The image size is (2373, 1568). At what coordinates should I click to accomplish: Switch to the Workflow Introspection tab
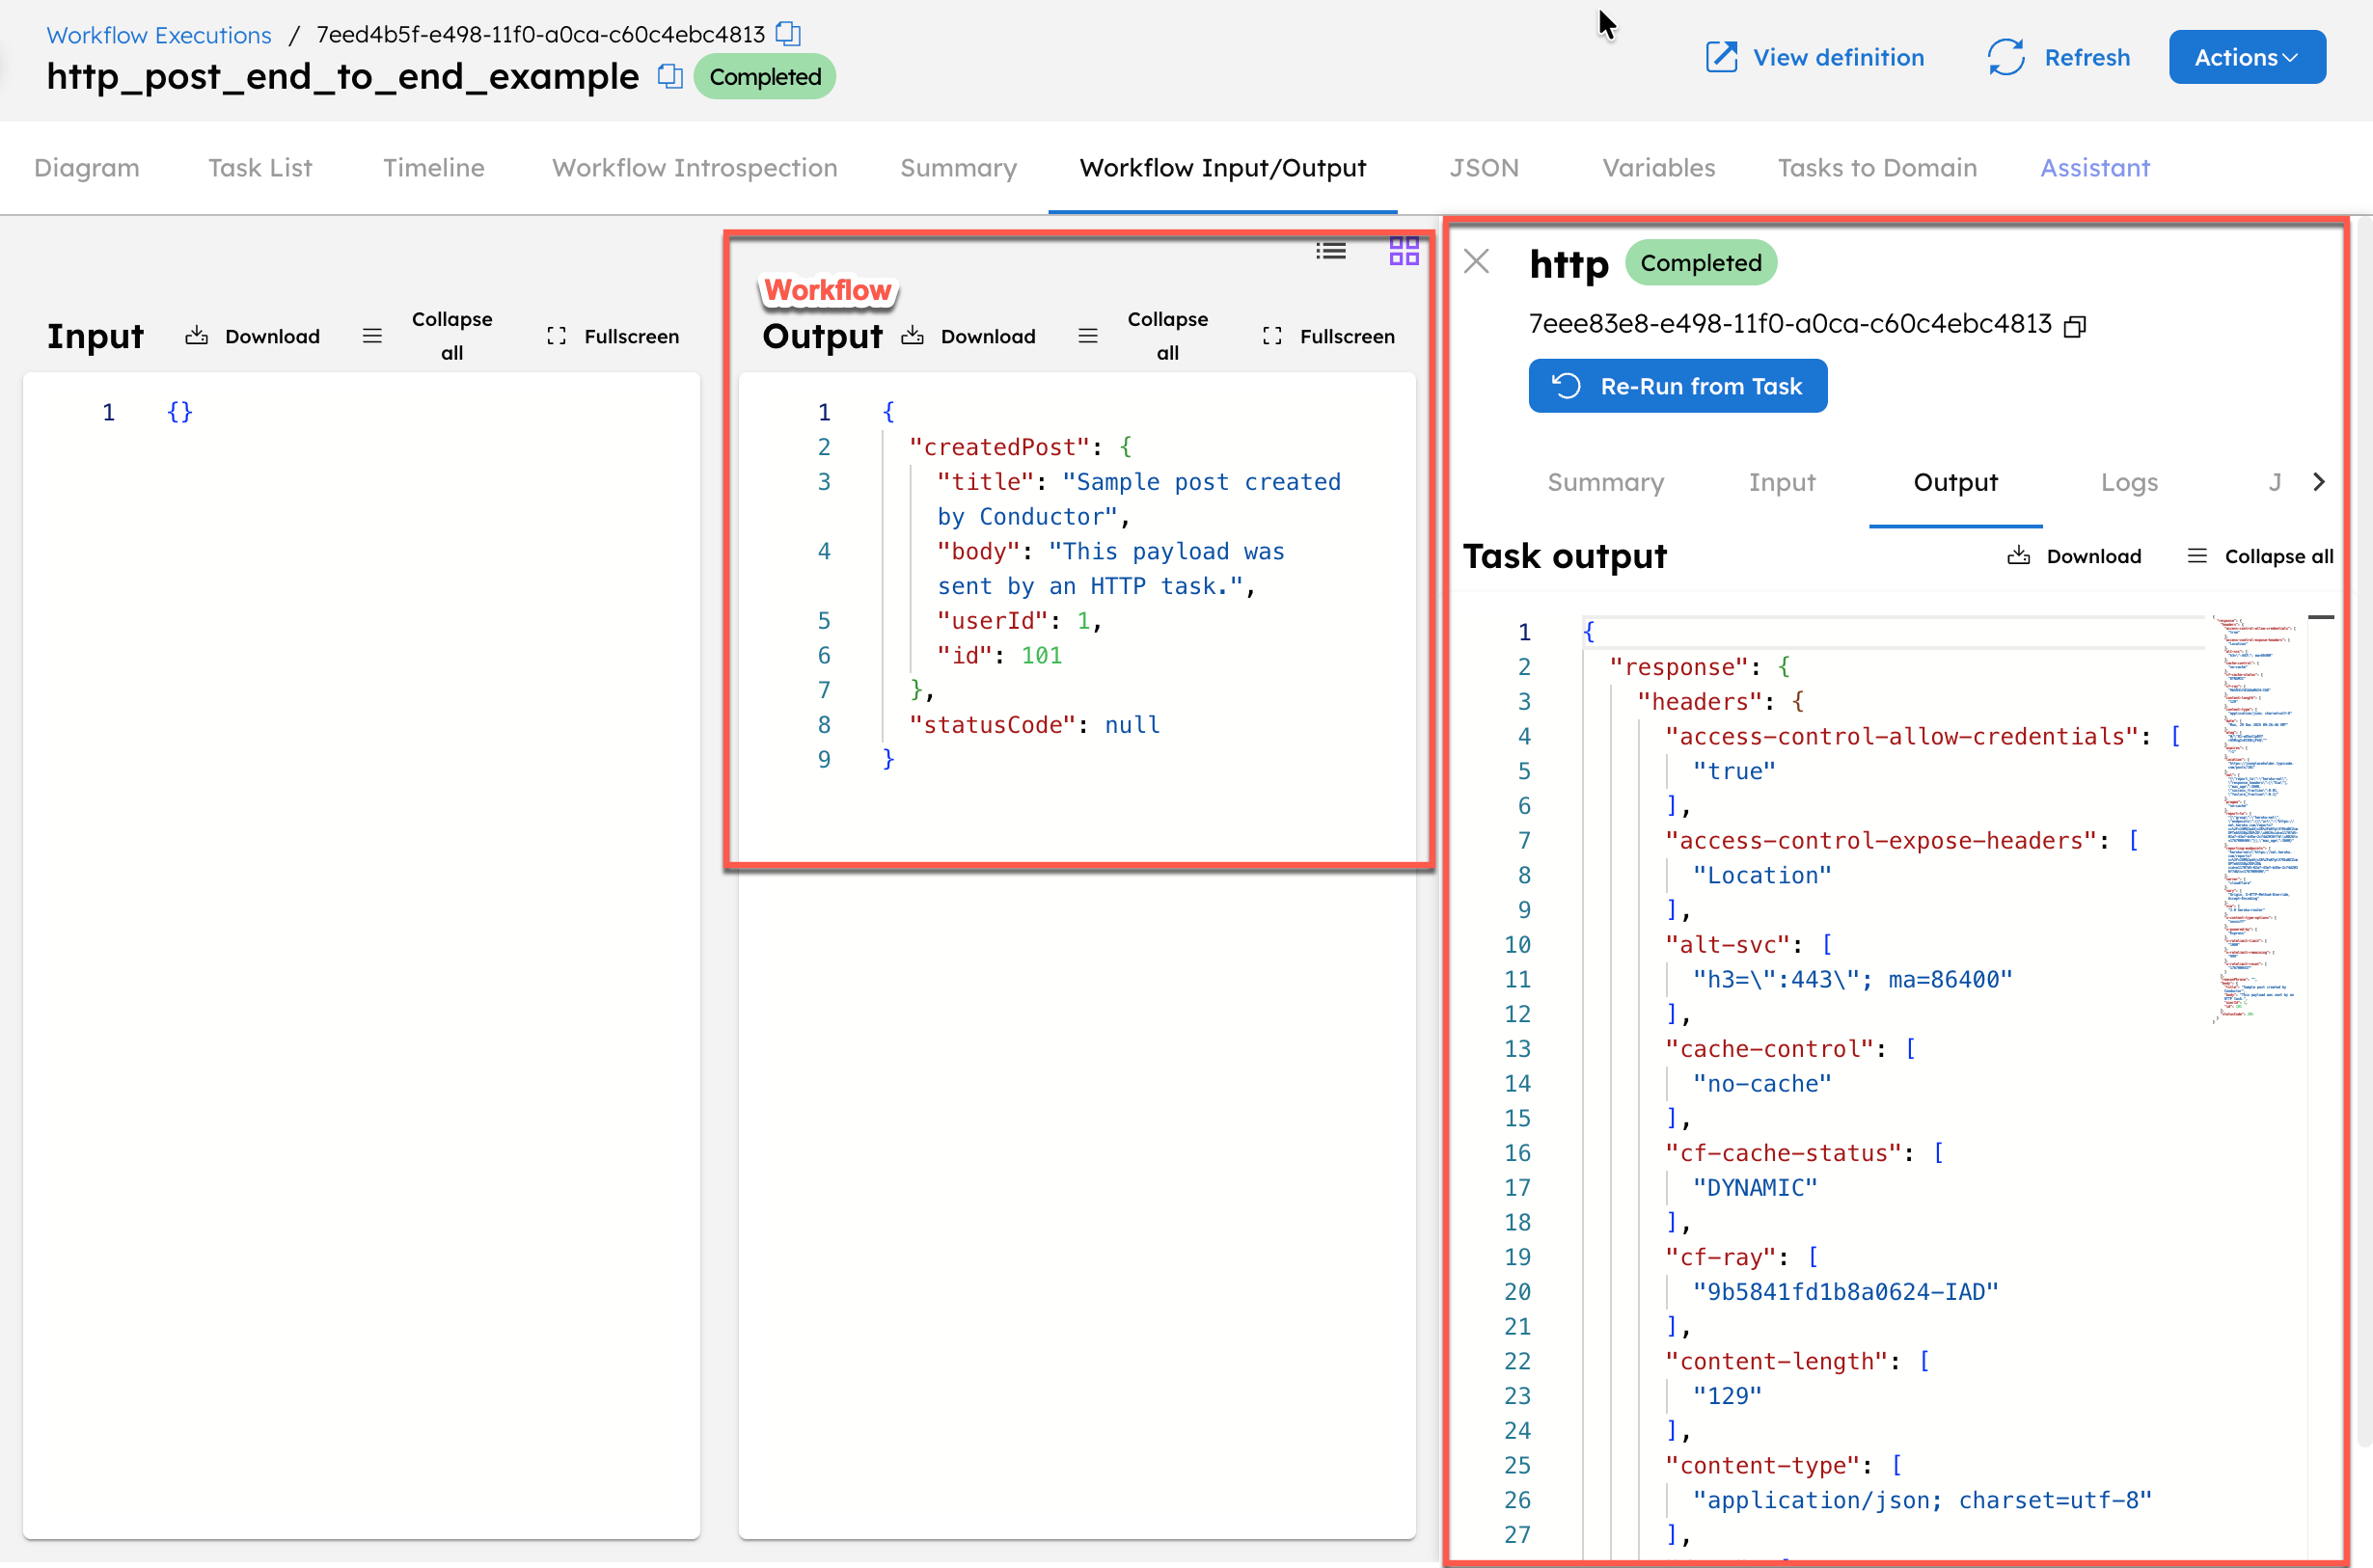[x=694, y=168]
